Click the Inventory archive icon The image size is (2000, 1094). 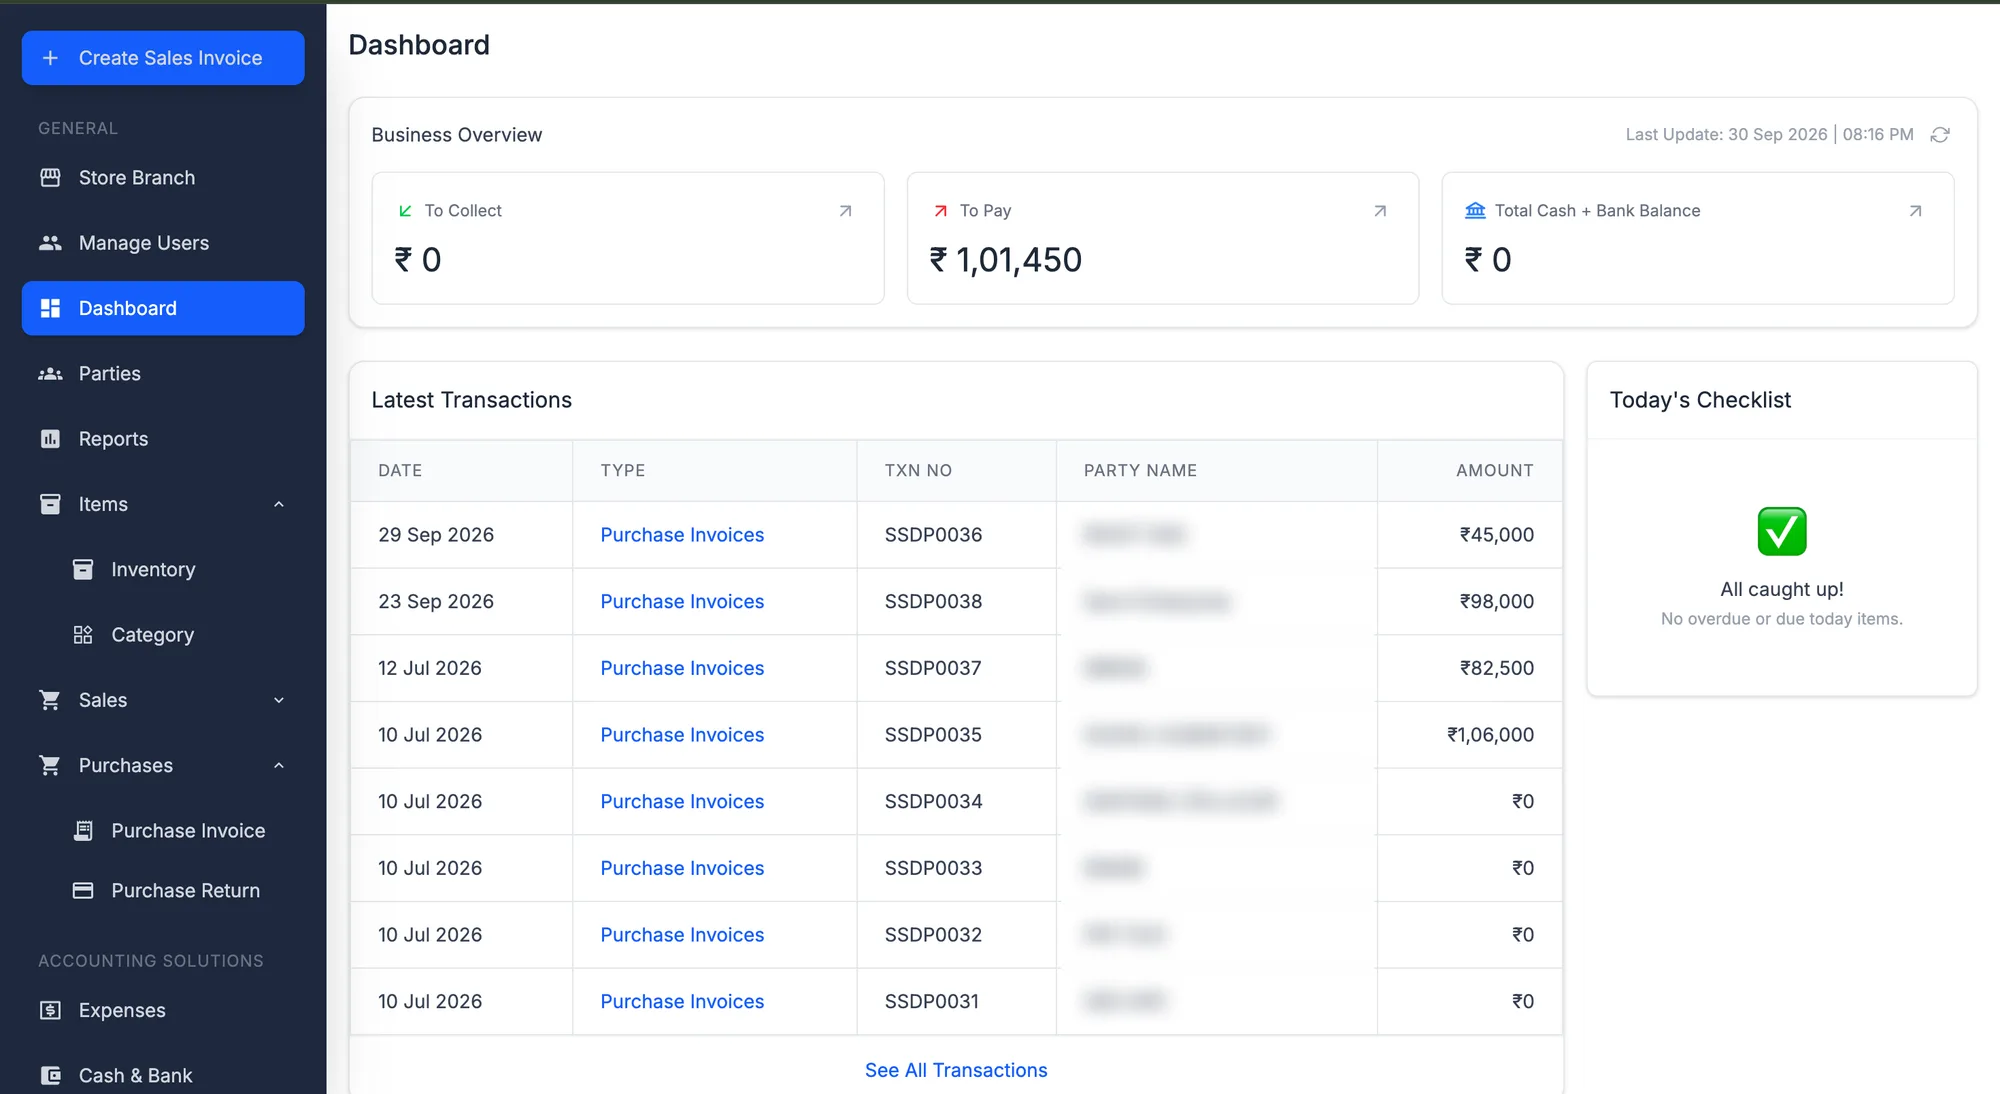tap(83, 569)
